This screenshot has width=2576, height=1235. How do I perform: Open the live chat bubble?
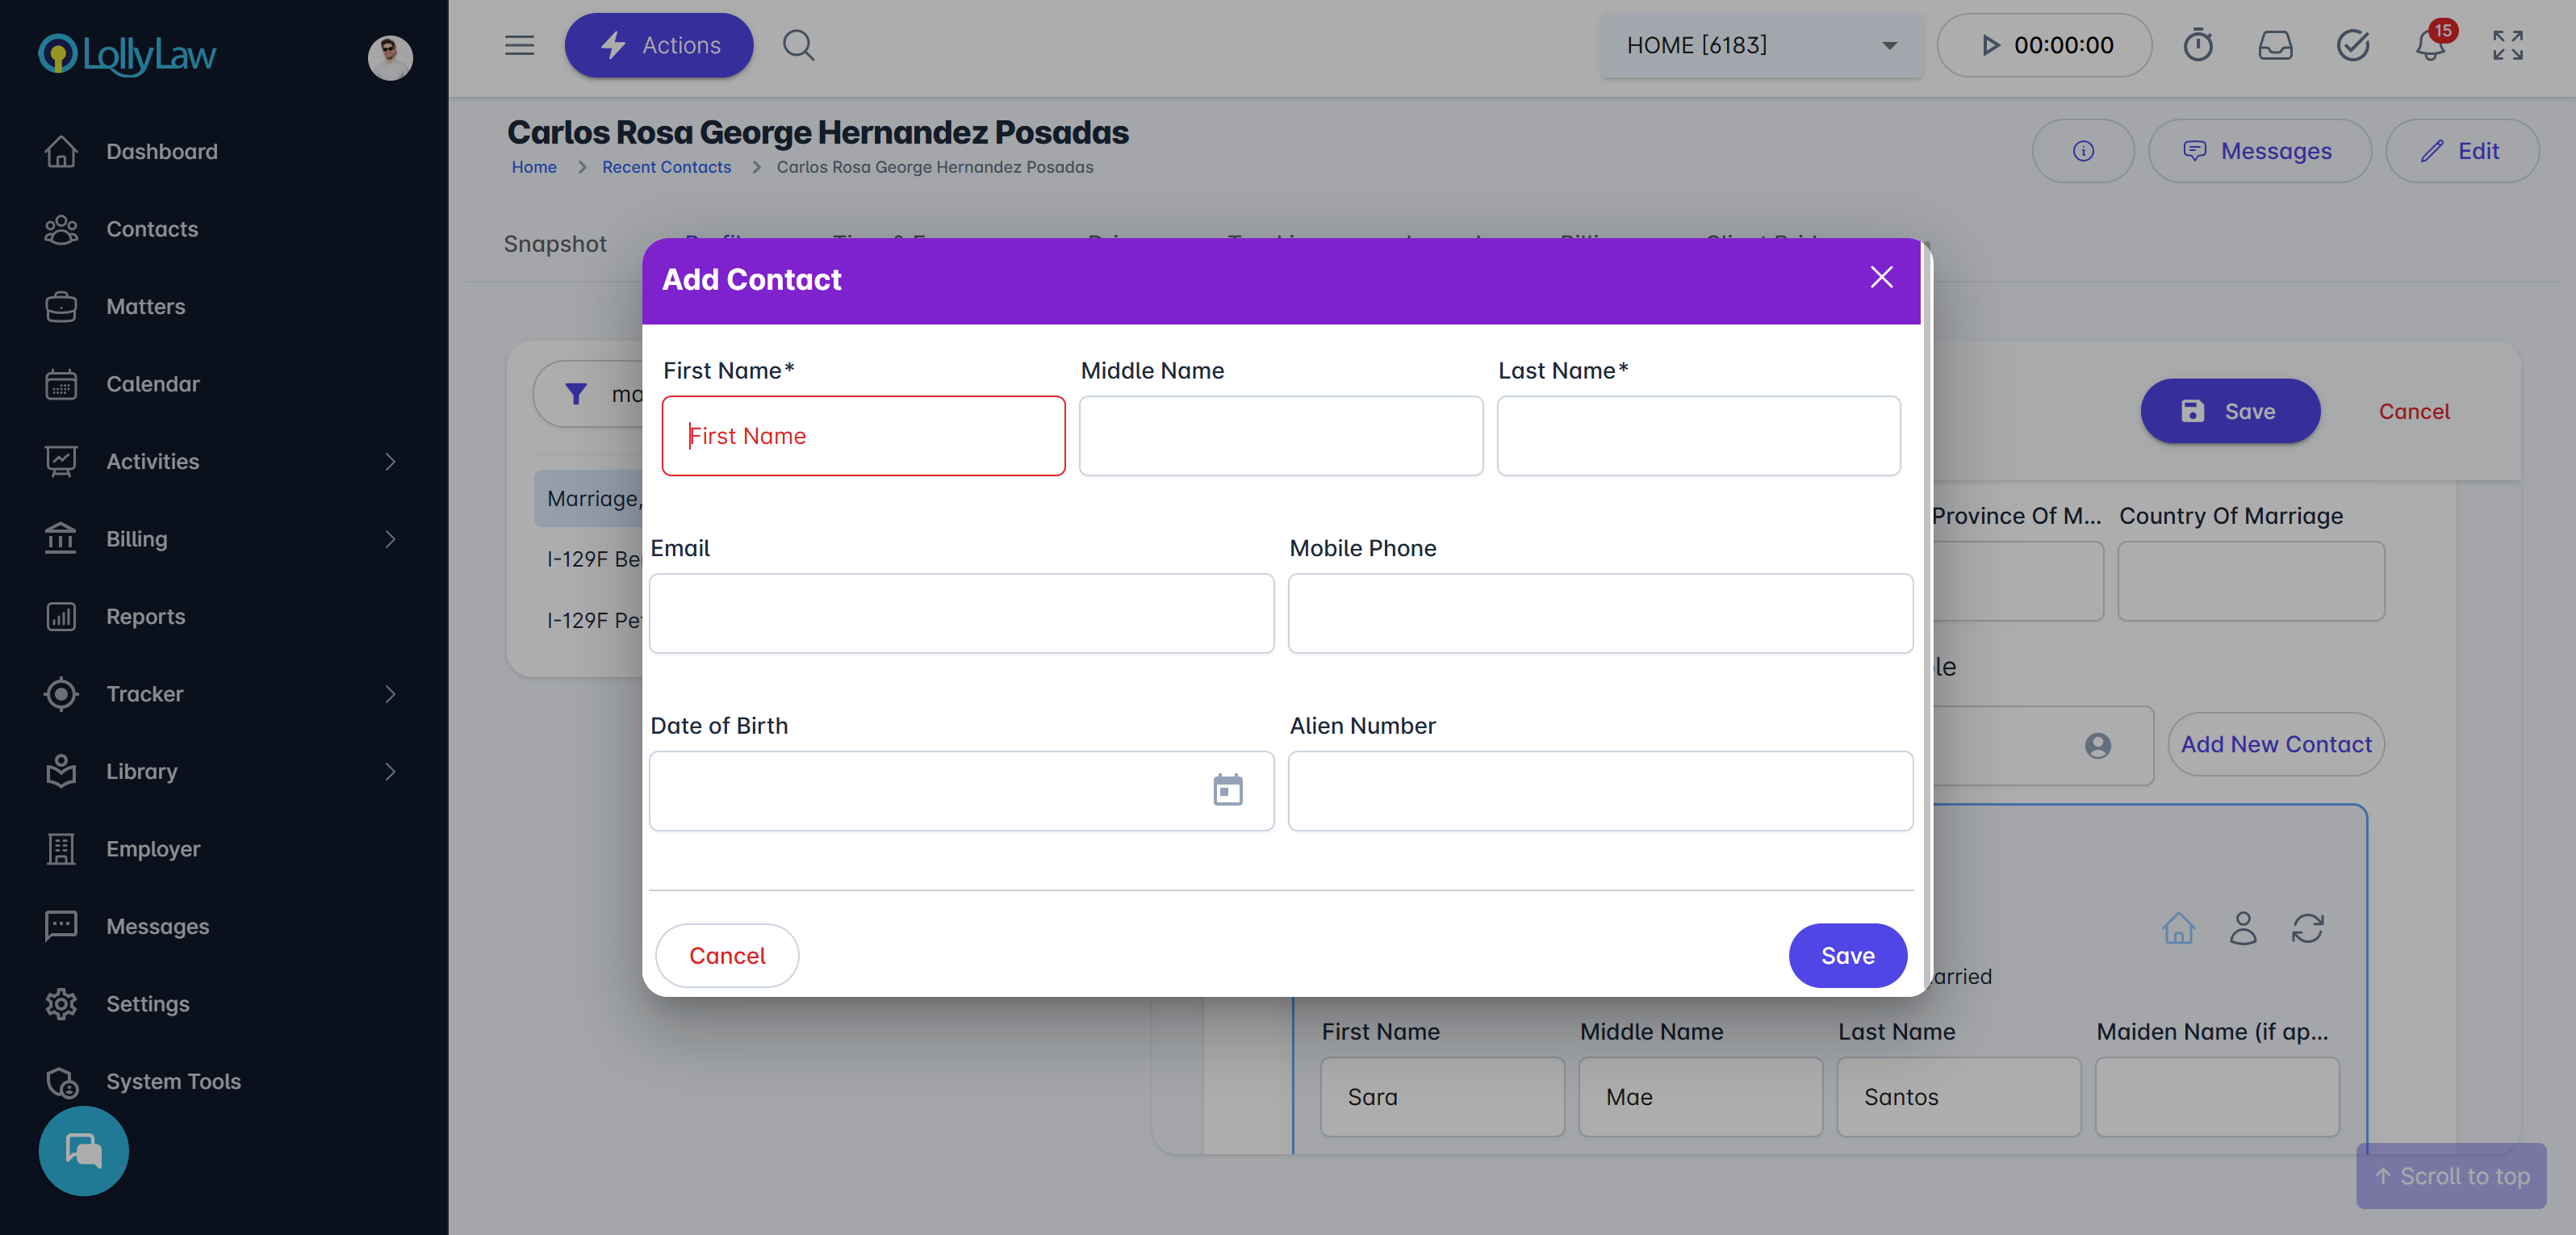tap(83, 1150)
